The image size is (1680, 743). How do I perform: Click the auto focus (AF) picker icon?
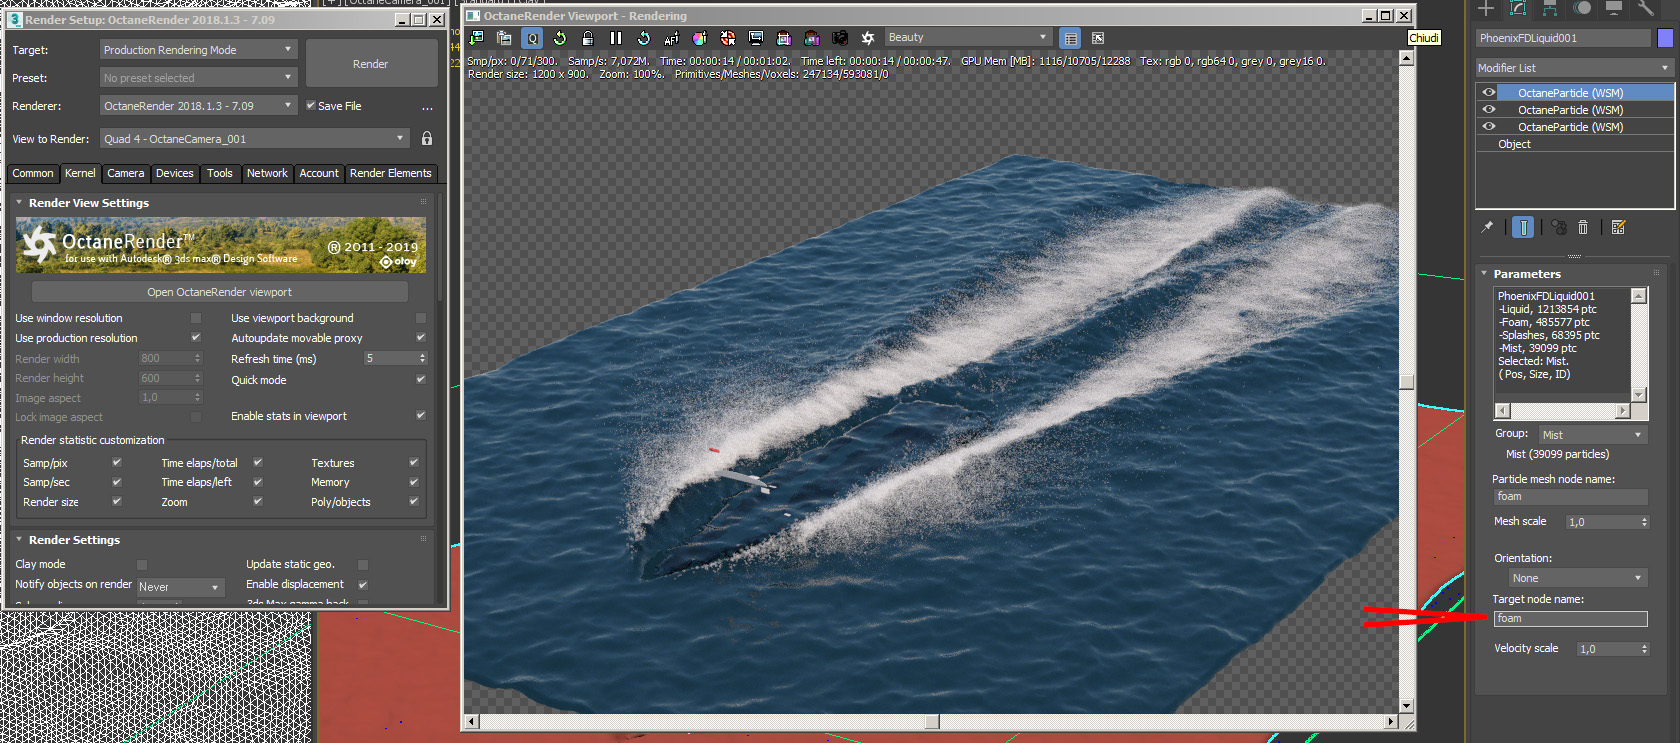[671, 38]
